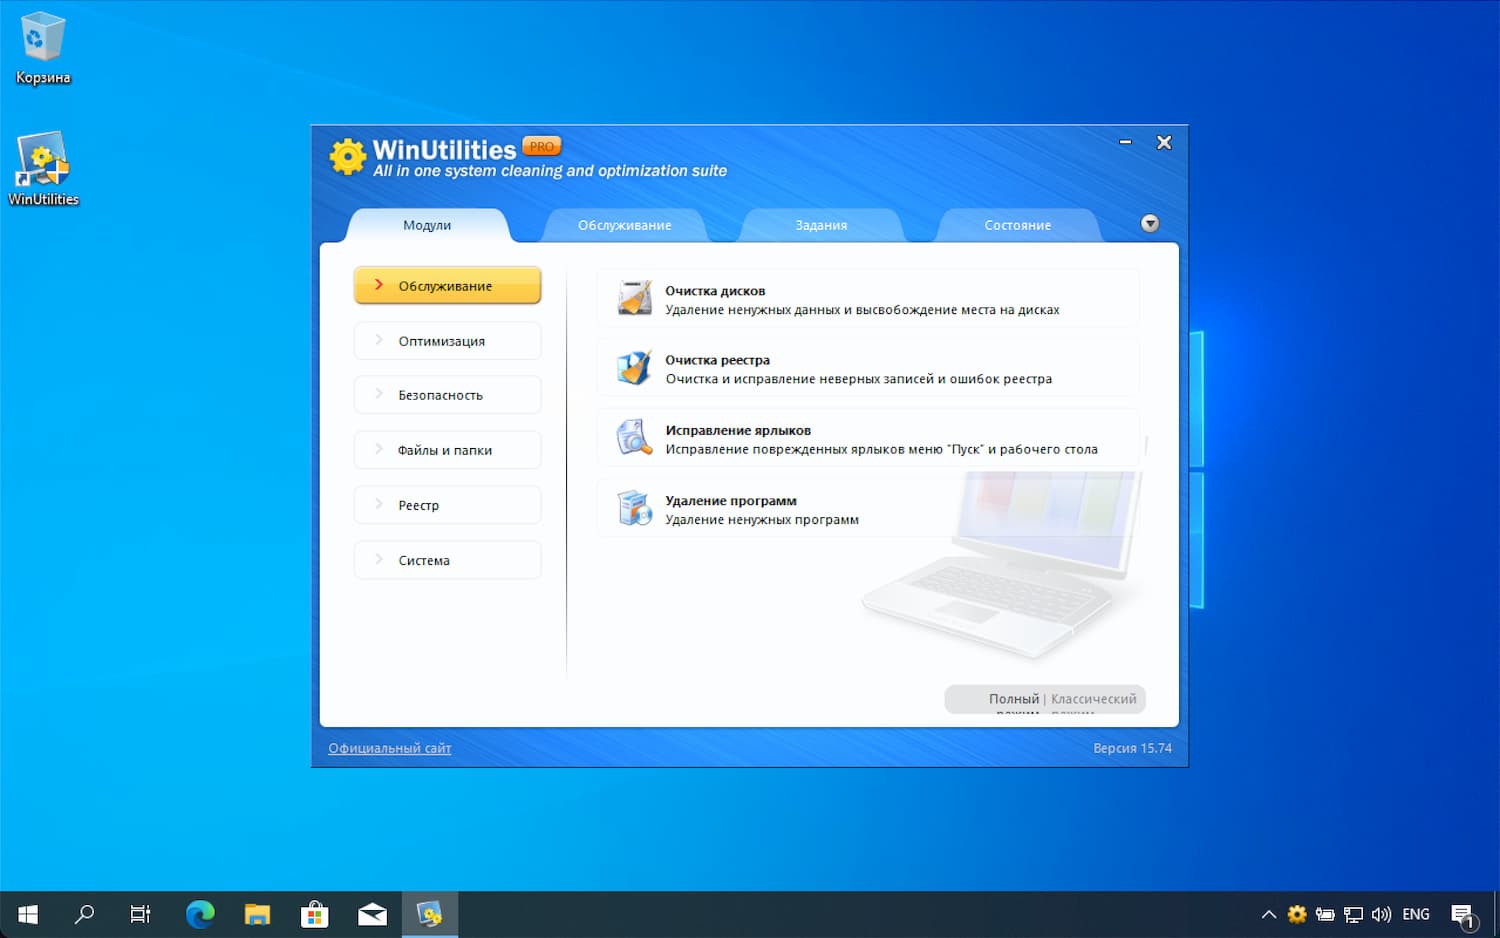Expand the Файлы и папки category
1500x938 pixels.
pyautogui.click(x=447, y=450)
